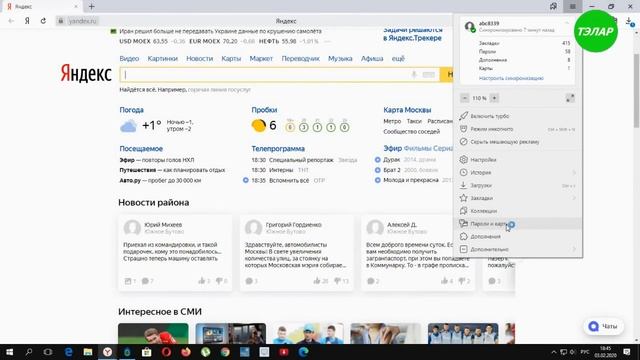Open 'Погода' weather heading
640x360 pixels.
(131, 110)
